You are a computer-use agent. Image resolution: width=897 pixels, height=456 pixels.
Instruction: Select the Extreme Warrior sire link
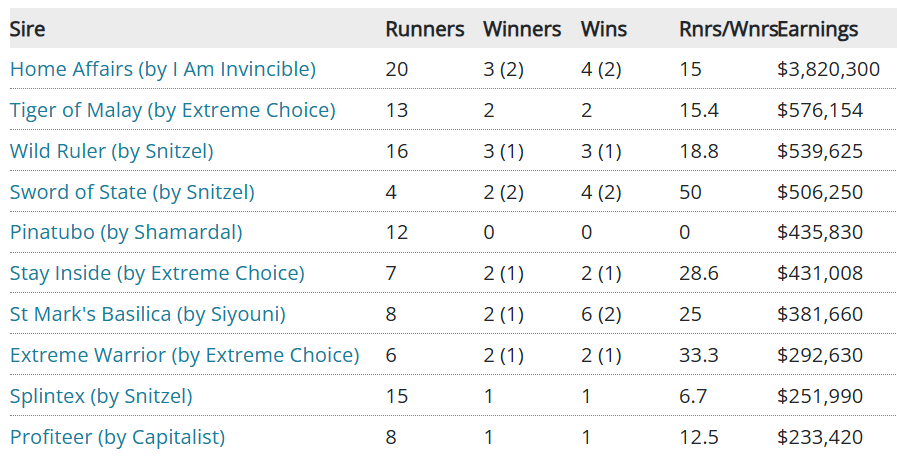click(184, 355)
